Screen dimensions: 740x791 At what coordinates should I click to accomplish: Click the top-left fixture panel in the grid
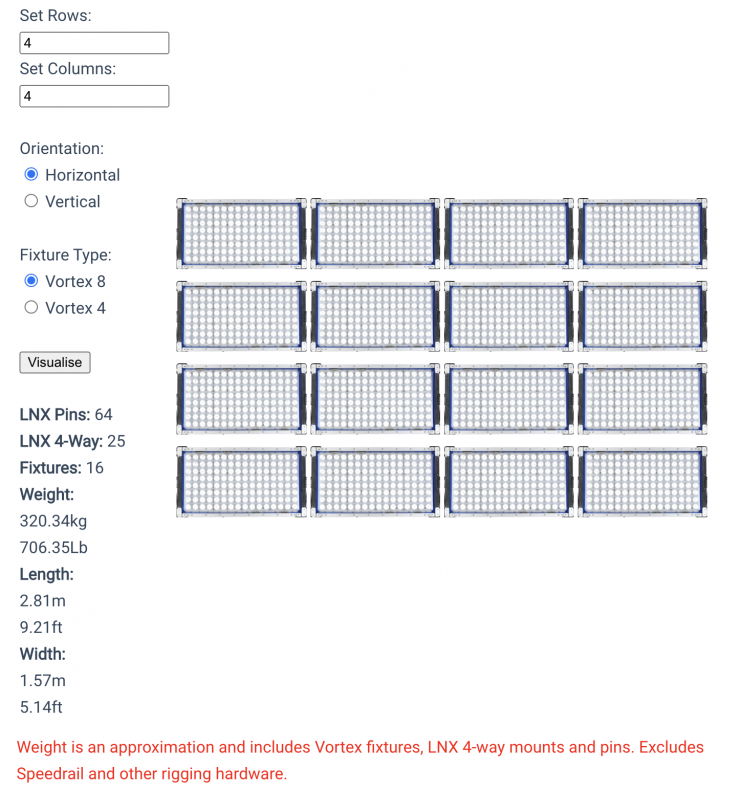tap(242, 234)
